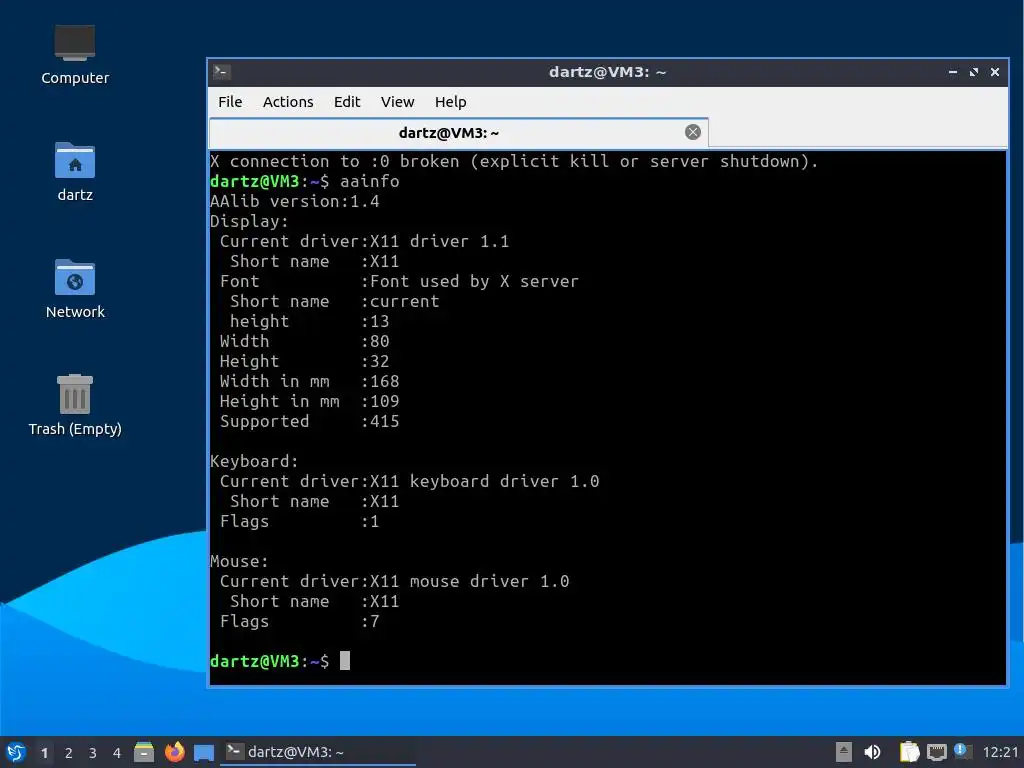Click the 'X connection to :0 broken' line
The height and width of the screenshot is (768, 1024).
tap(514, 161)
